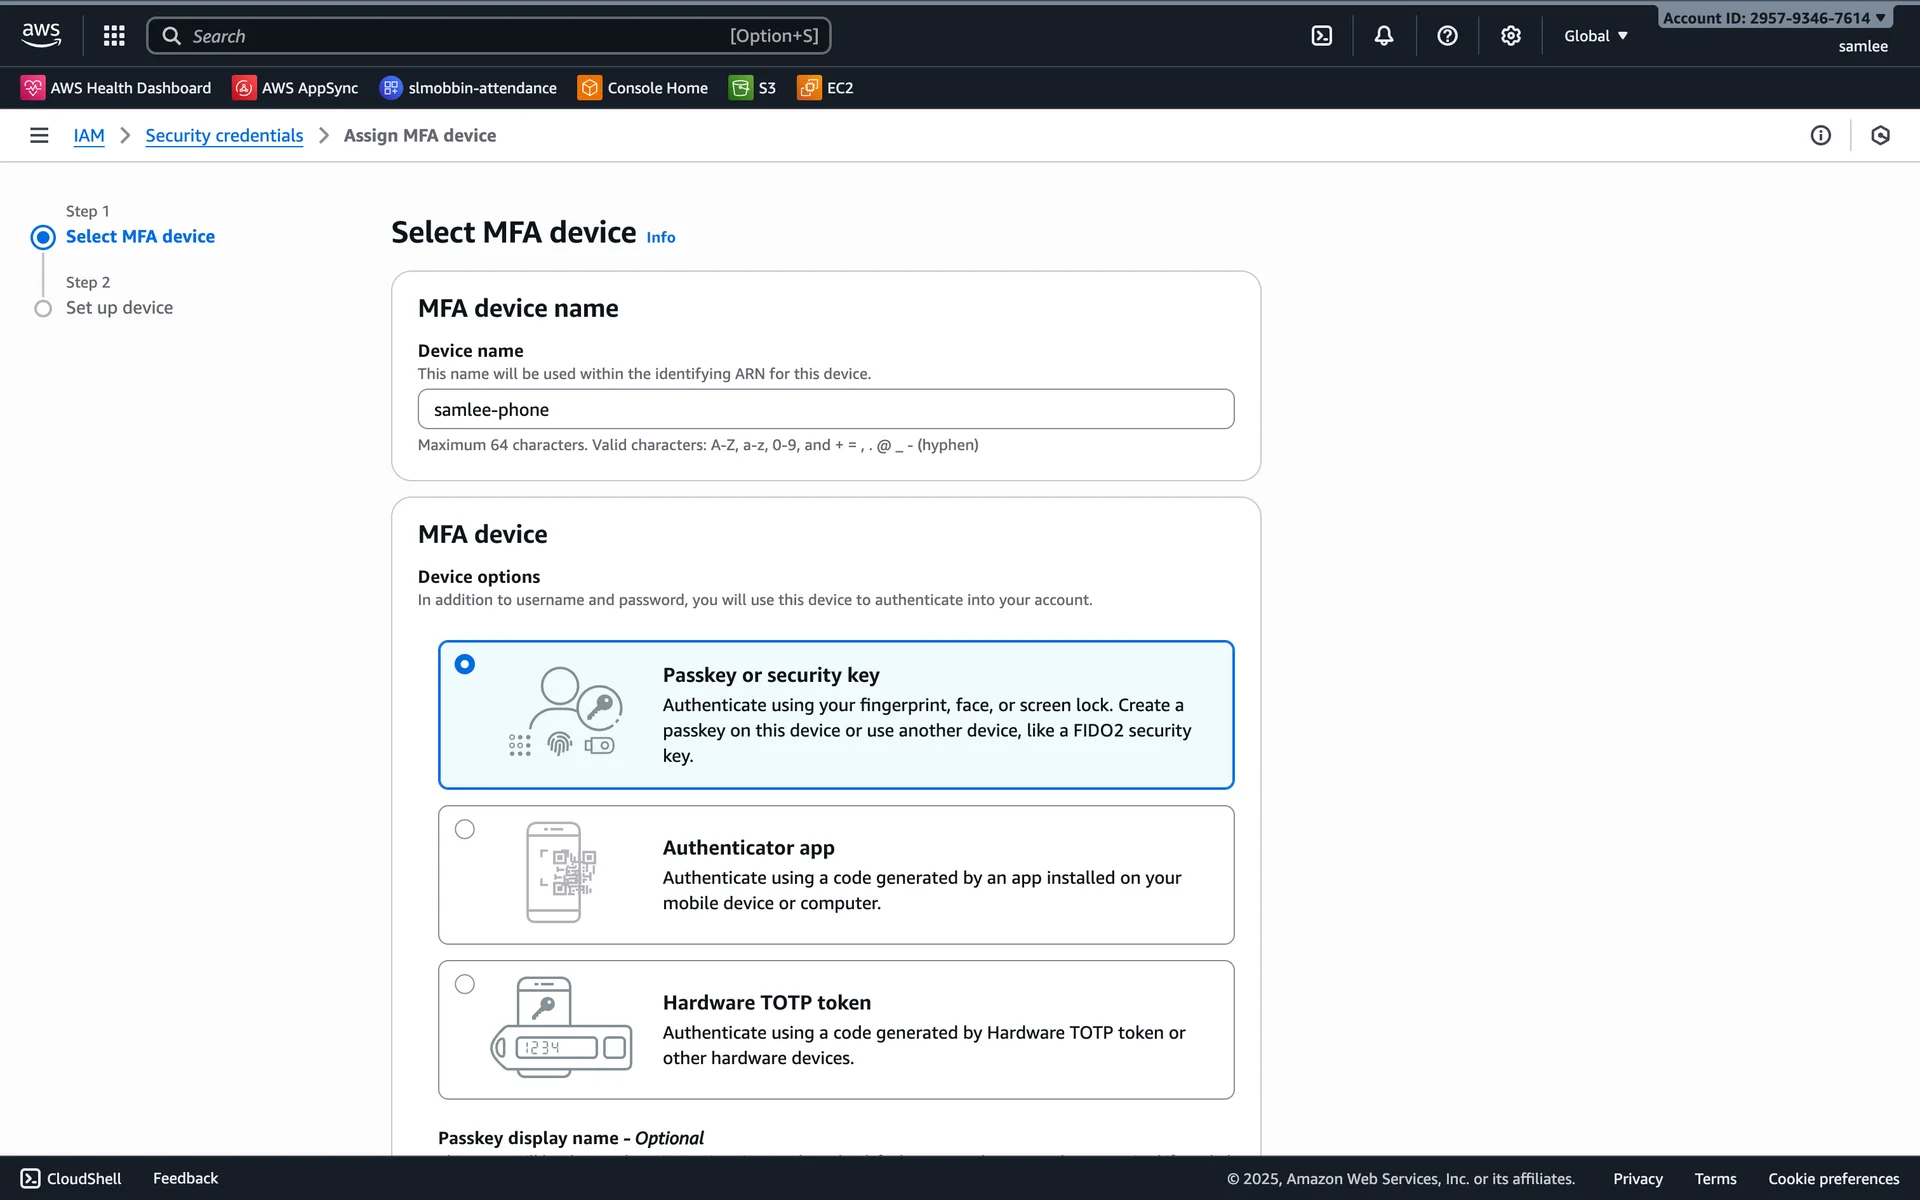This screenshot has width=1920, height=1200.
Task: Open the side navigation hamburger menu
Action: (x=39, y=135)
